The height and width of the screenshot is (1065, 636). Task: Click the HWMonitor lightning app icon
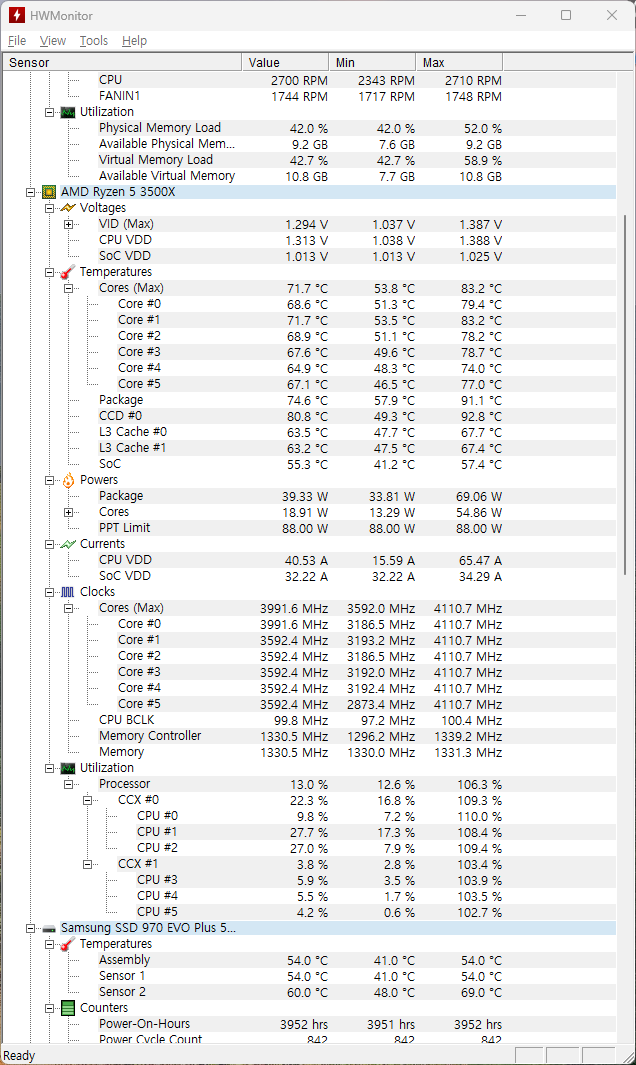[17, 15]
